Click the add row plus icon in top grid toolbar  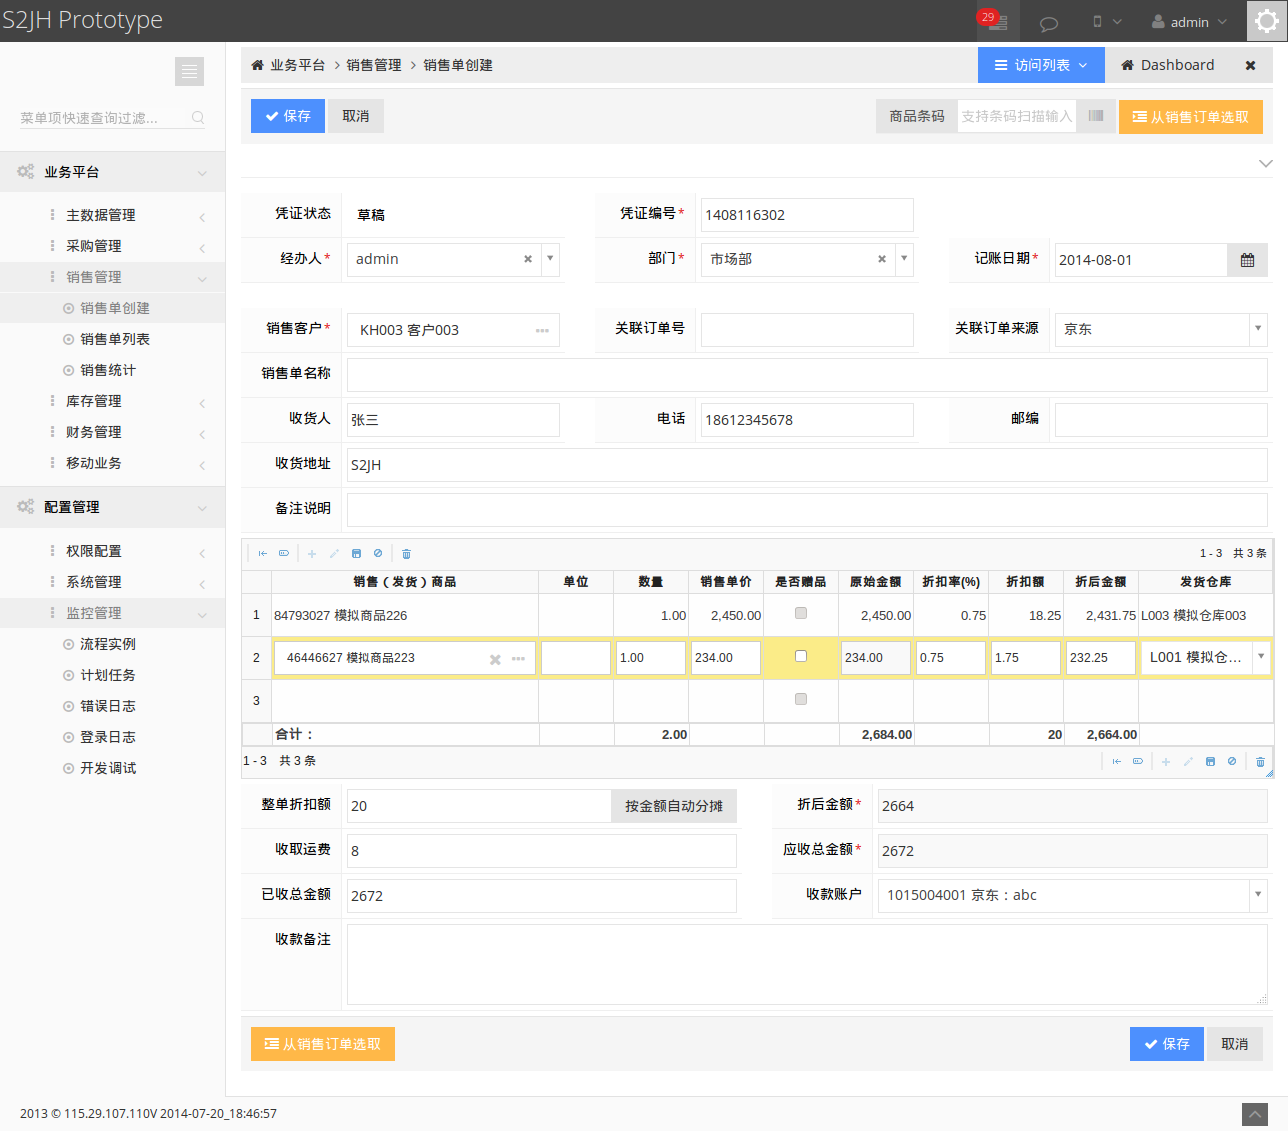(312, 553)
